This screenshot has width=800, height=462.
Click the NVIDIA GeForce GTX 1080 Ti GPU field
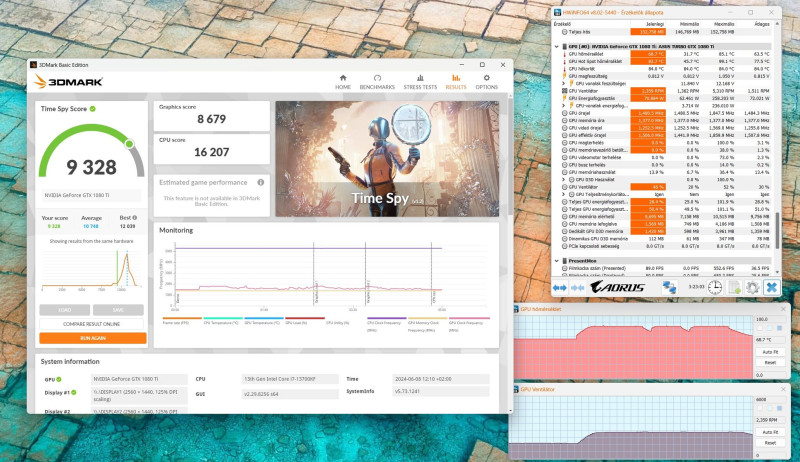click(139, 379)
